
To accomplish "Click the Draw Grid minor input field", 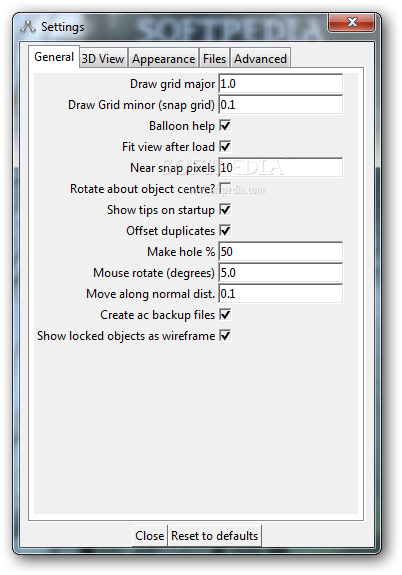I will [281, 105].
